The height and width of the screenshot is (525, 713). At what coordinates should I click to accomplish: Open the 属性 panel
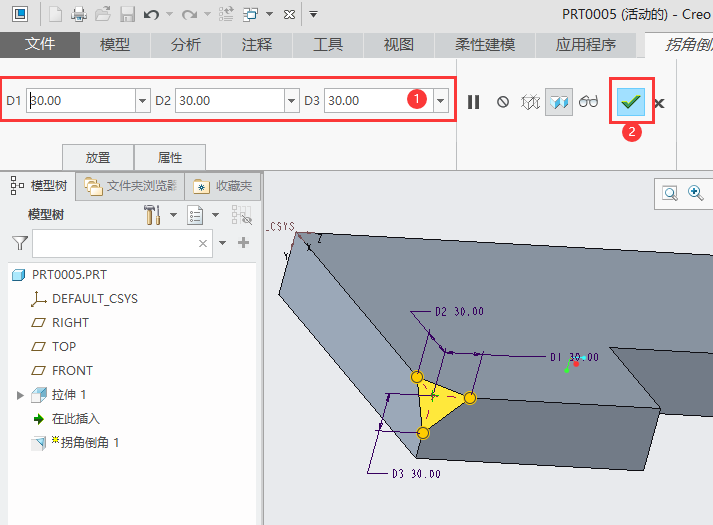tap(170, 157)
